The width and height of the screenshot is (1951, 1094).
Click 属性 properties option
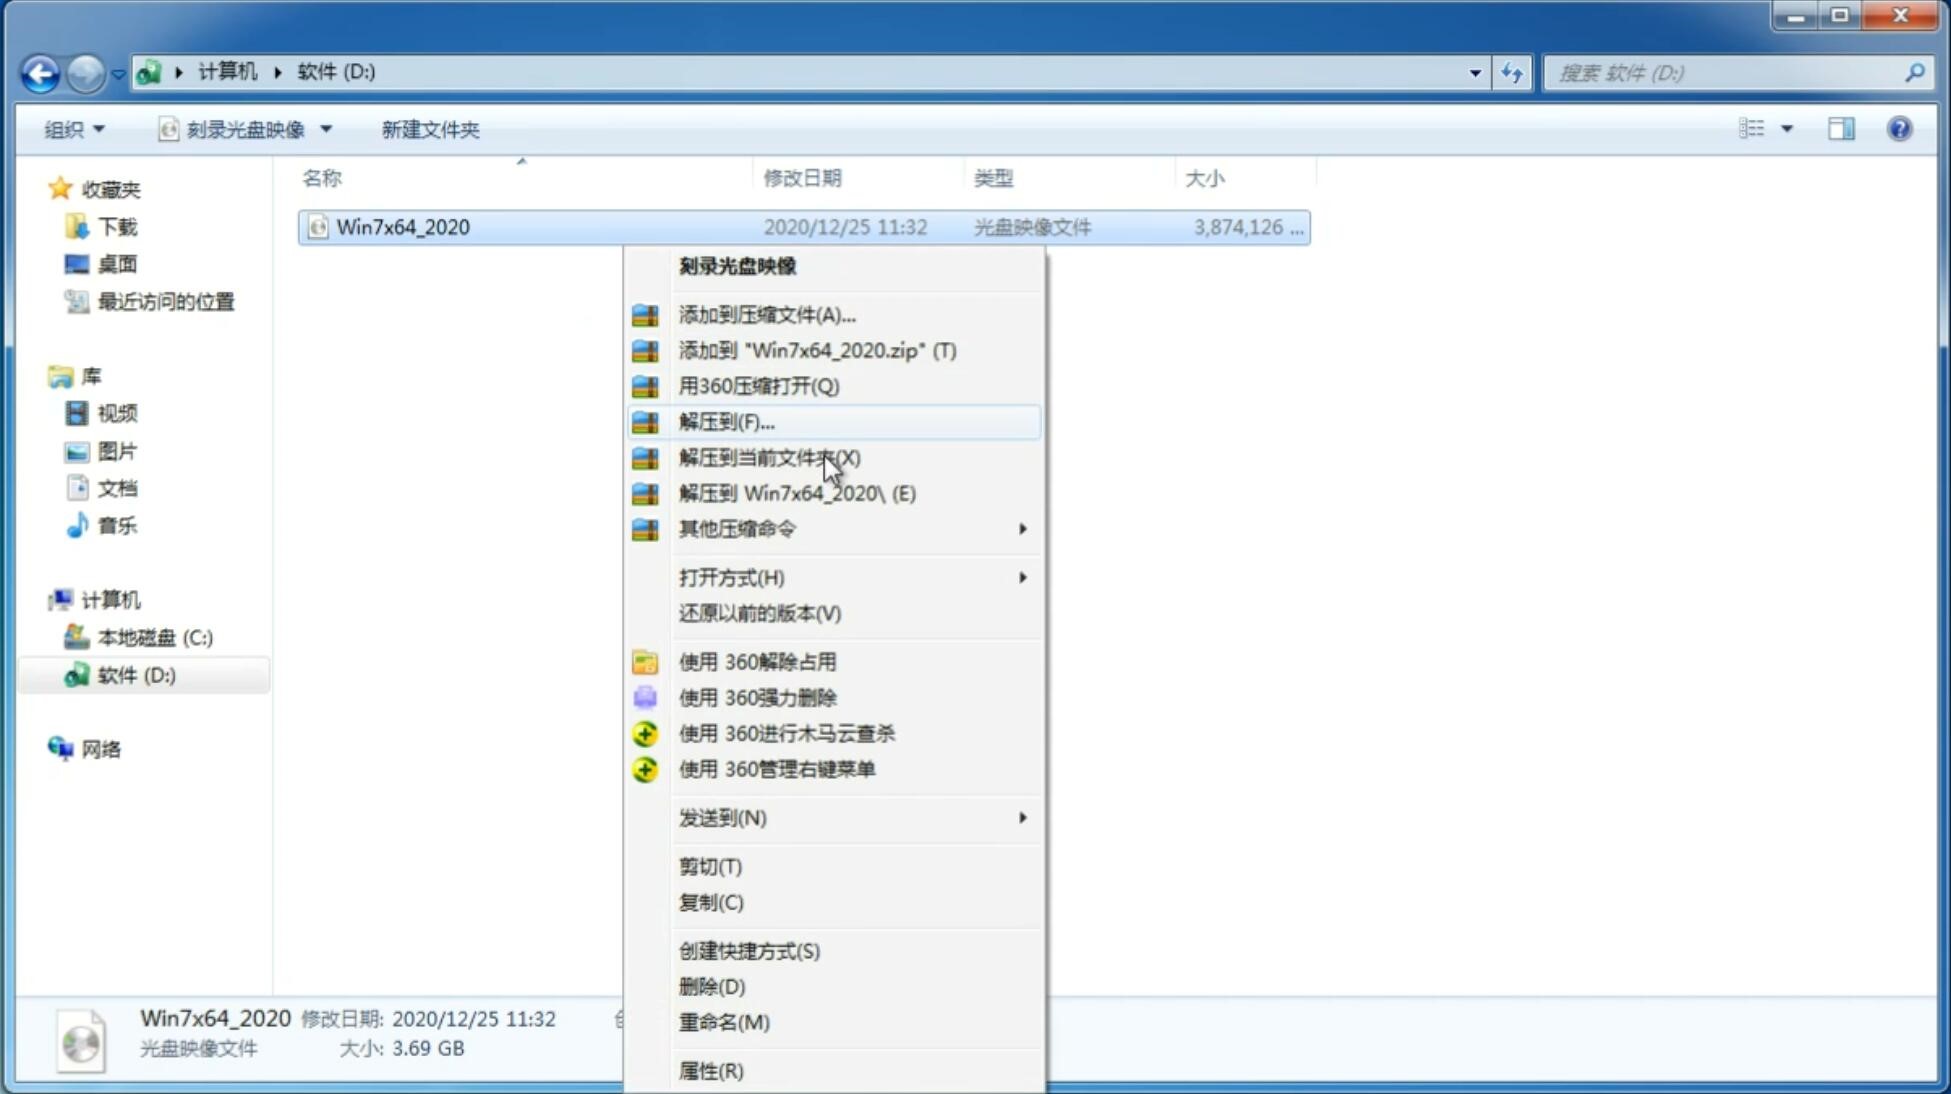[x=710, y=1070]
